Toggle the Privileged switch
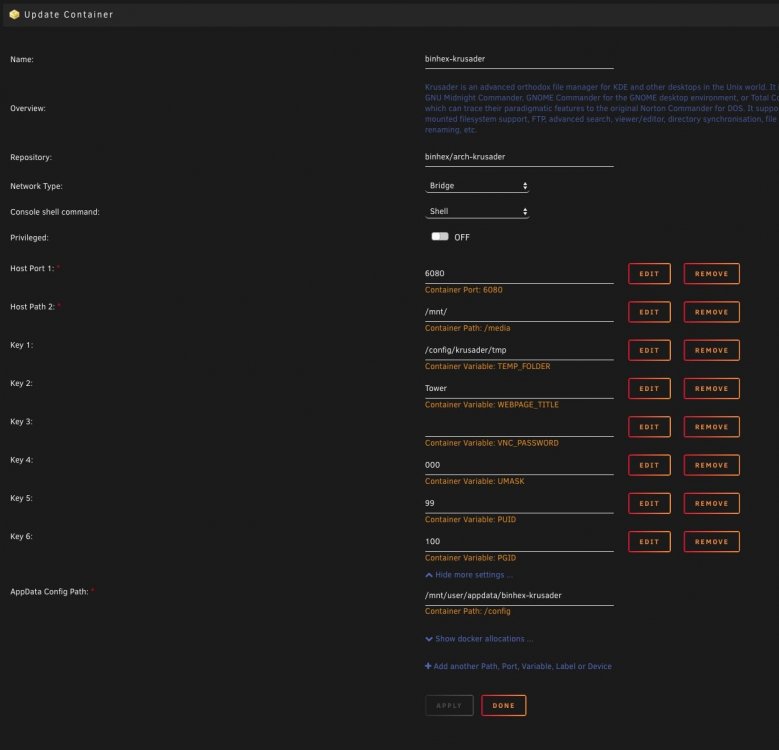This screenshot has height=750, width=779. [440, 236]
